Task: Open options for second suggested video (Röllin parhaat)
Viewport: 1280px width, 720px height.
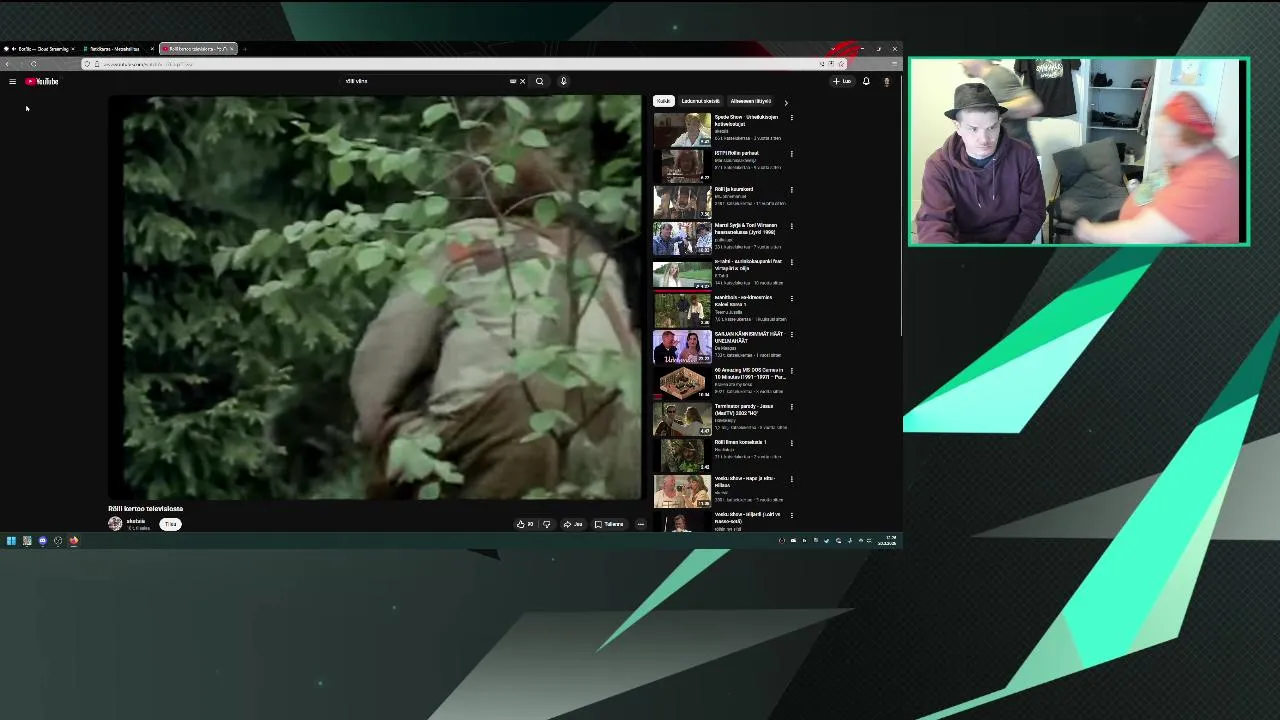Action: (792, 154)
